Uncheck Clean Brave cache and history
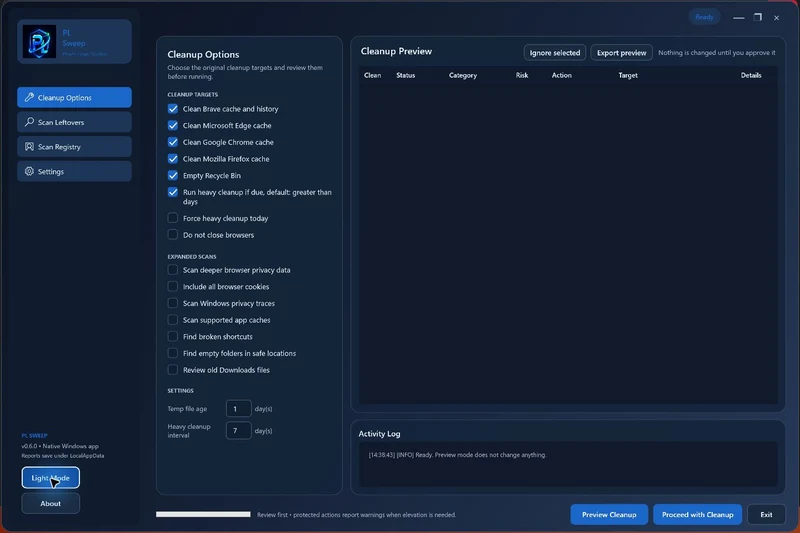 coord(173,109)
